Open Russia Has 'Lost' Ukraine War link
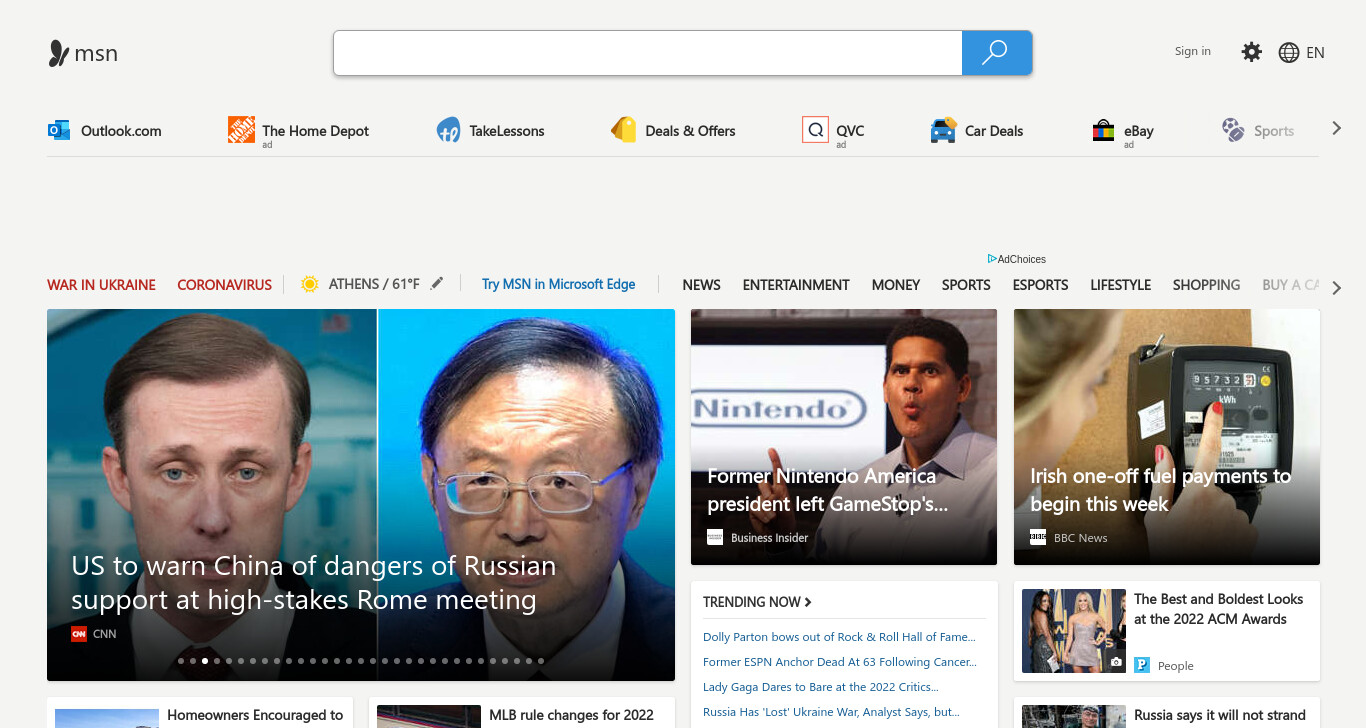 (831, 712)
